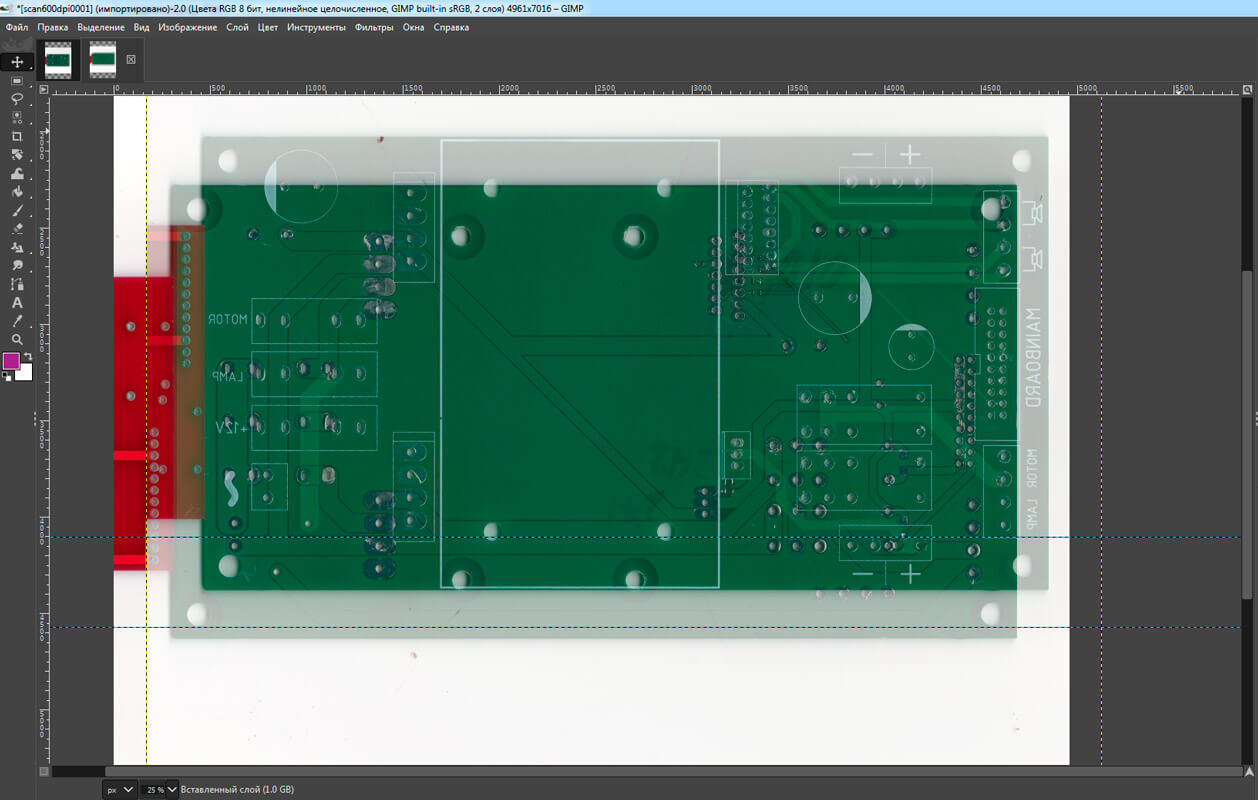Pick the Free Select lasso tool
This screenshot has height=800, width=1258.
pos(17,99)
